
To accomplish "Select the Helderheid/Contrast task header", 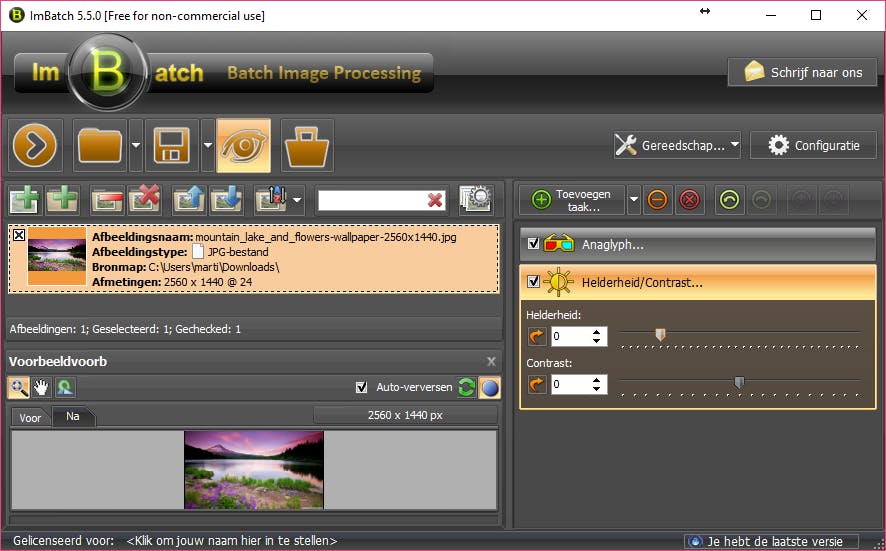I will 697,281.
